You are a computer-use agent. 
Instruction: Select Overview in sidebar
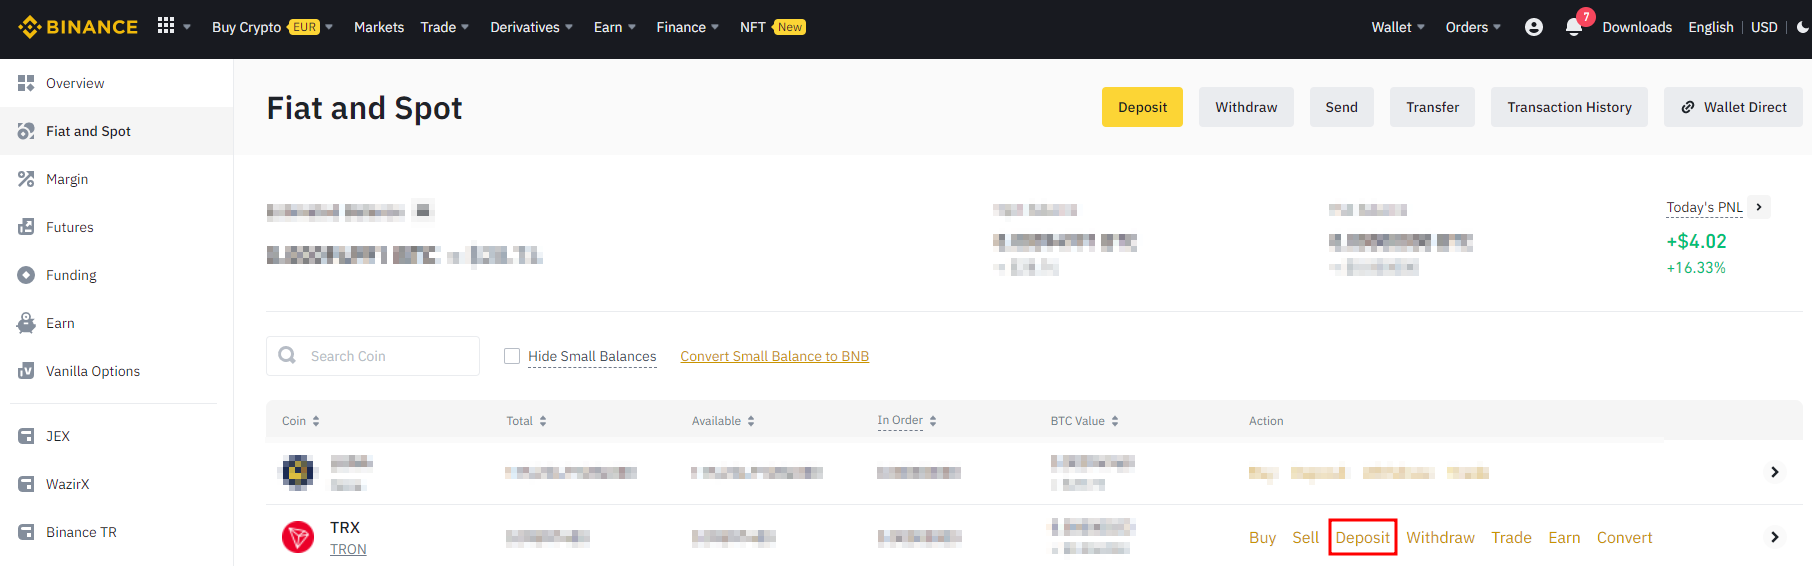coord(116,83)
